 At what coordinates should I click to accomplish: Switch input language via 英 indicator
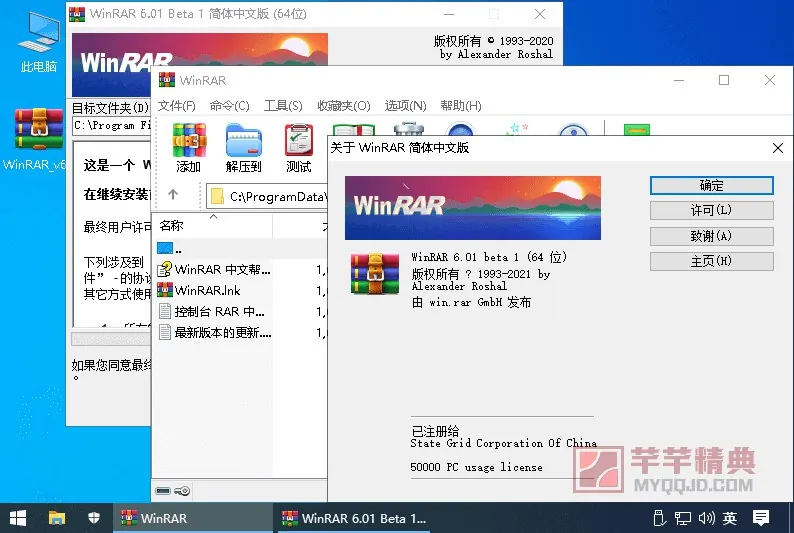730,518
